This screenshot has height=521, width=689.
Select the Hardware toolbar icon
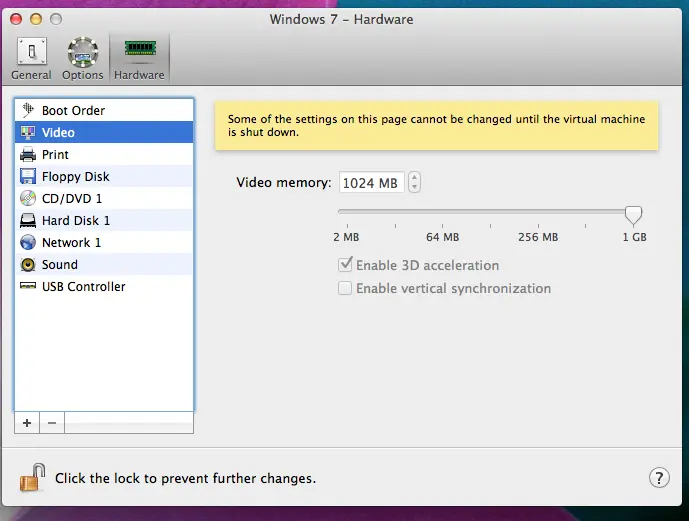[x=139, y=58]
